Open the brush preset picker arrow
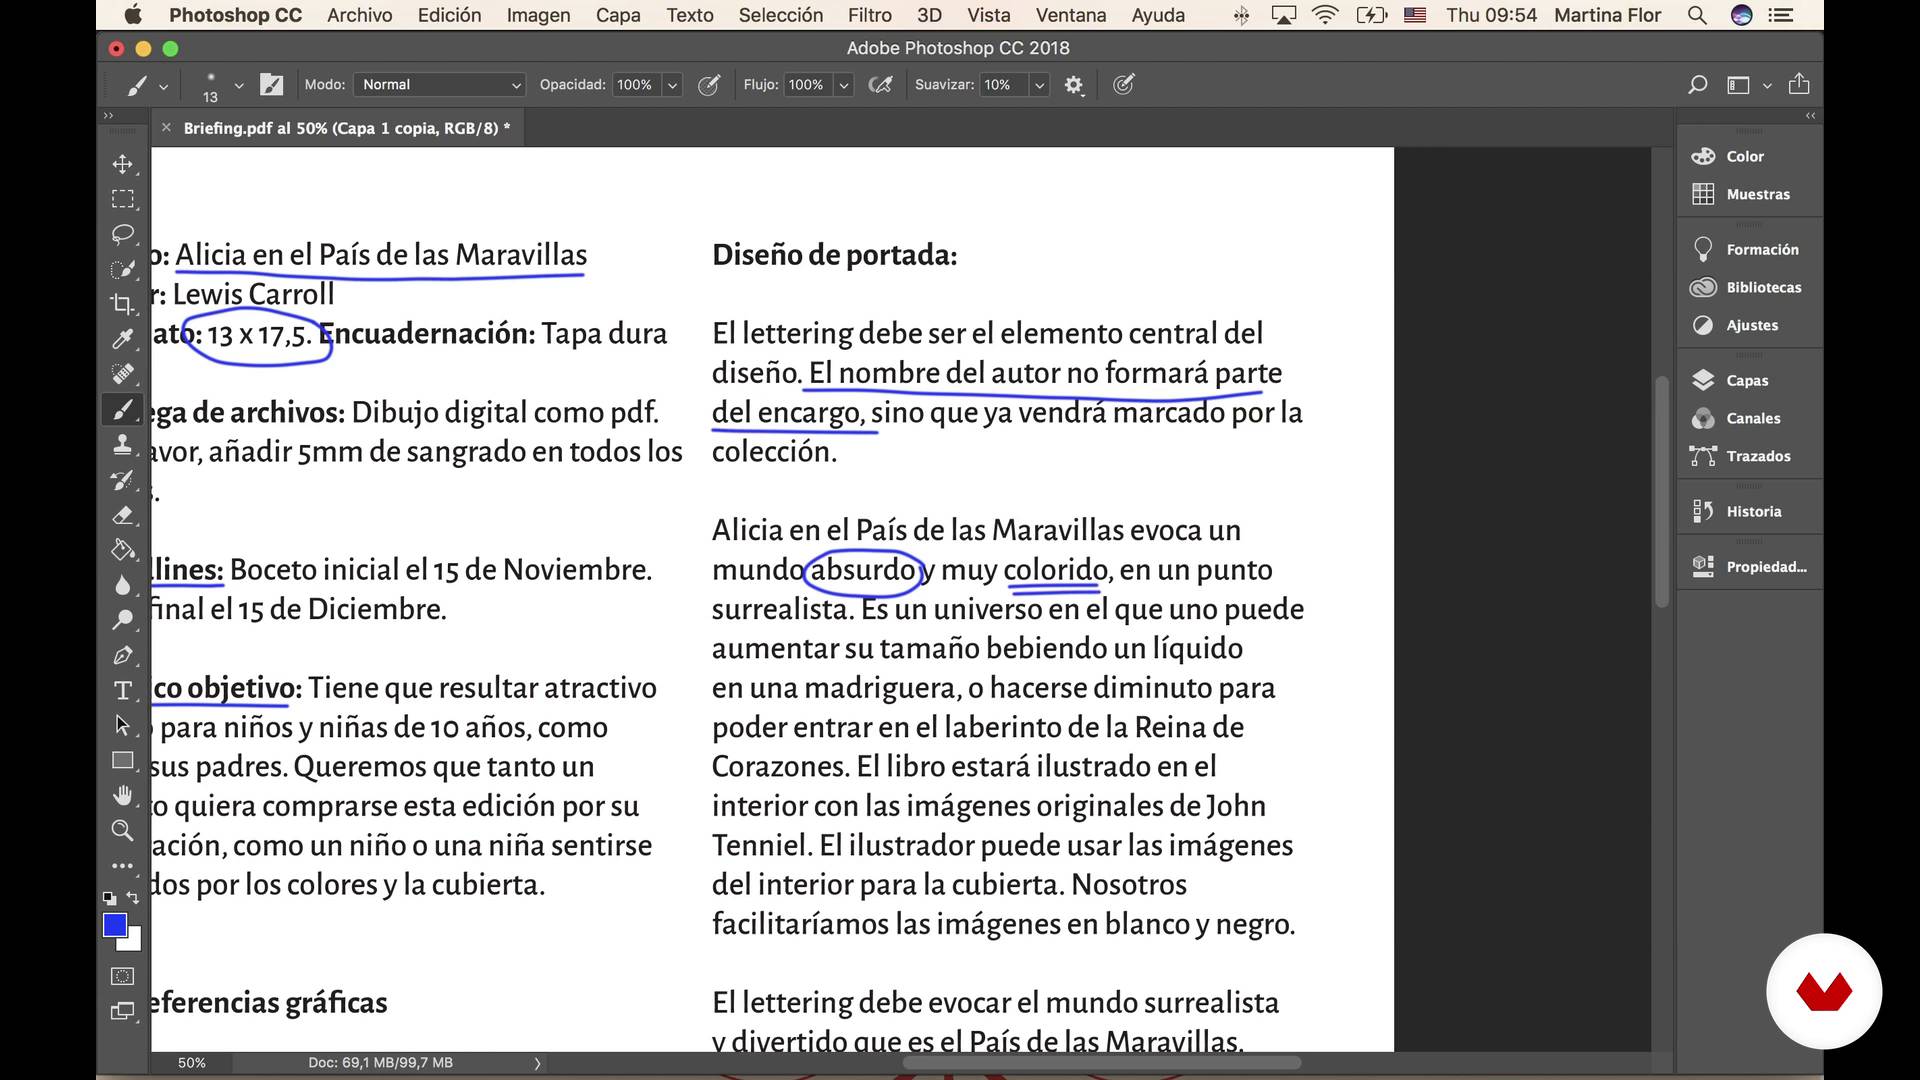 (x=239, y=86)
